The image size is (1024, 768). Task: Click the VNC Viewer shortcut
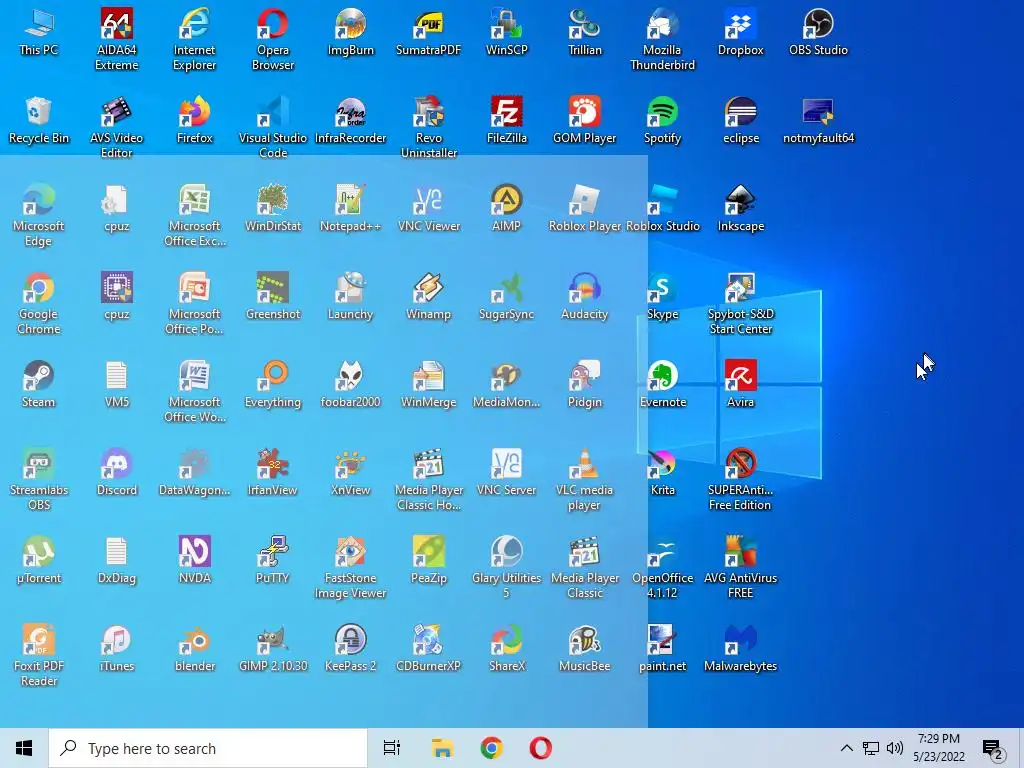click(428, 209)
